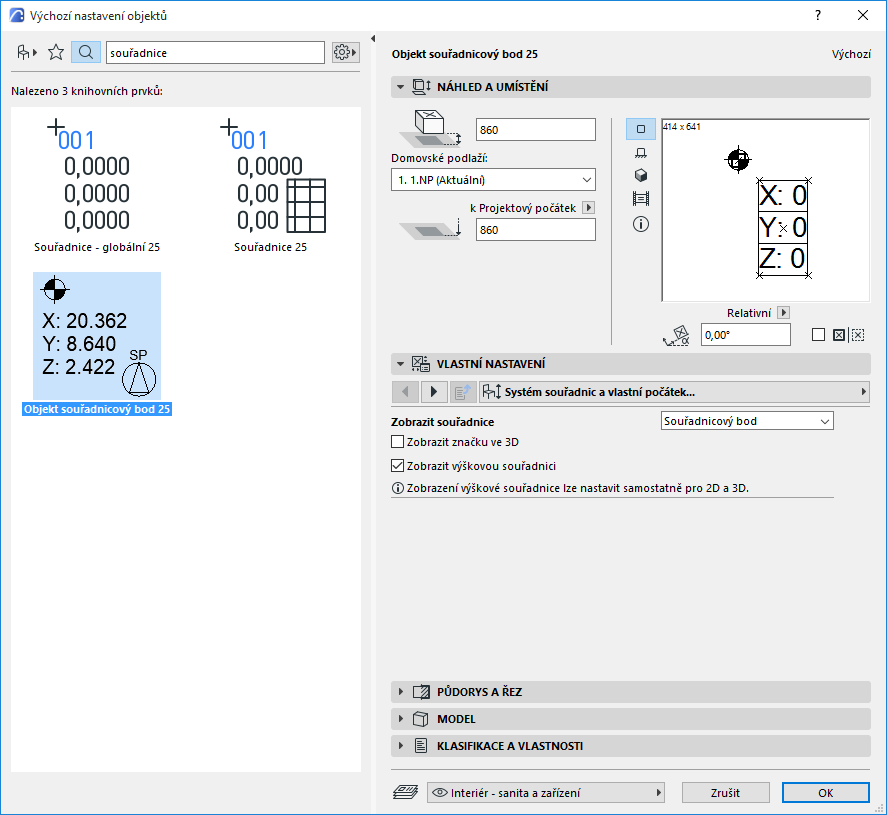The height and width of the screenshot is (815, 887).
Task: Click the 414 x 641 size label
Action: 682,127
